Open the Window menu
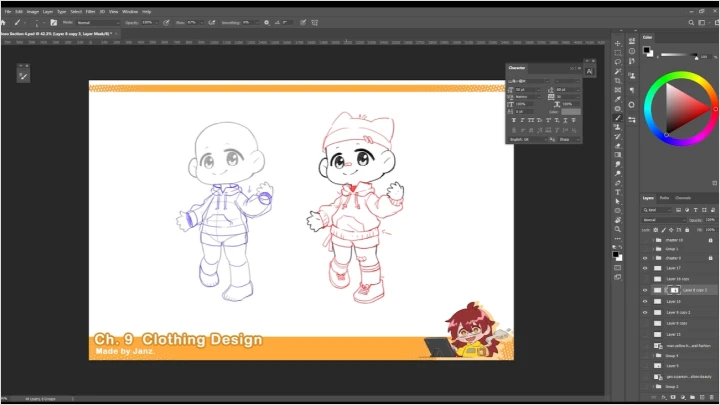 (130, 11)
